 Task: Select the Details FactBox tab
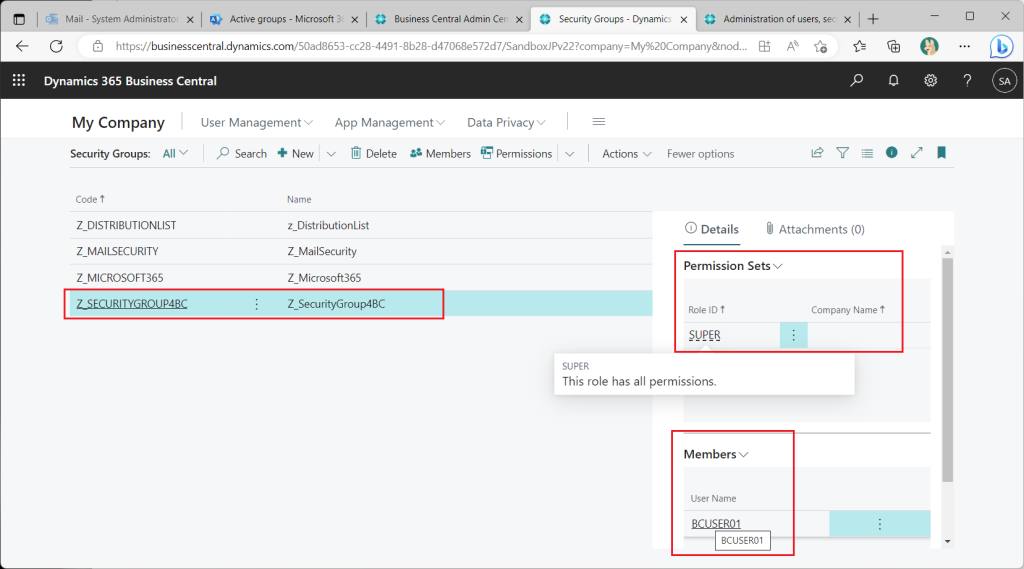(x=711, y=229)
